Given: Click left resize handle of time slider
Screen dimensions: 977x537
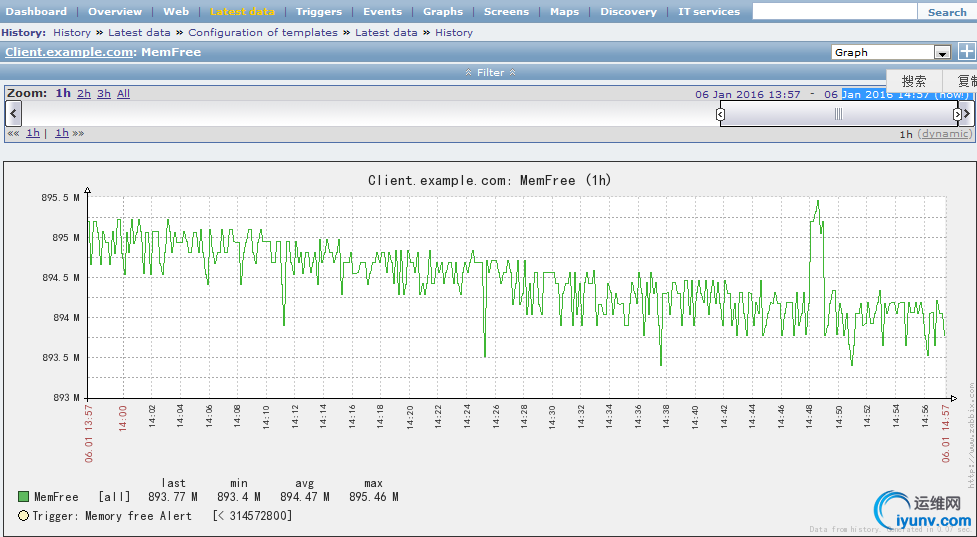Looking at the screenshot, I should (720, 114).
